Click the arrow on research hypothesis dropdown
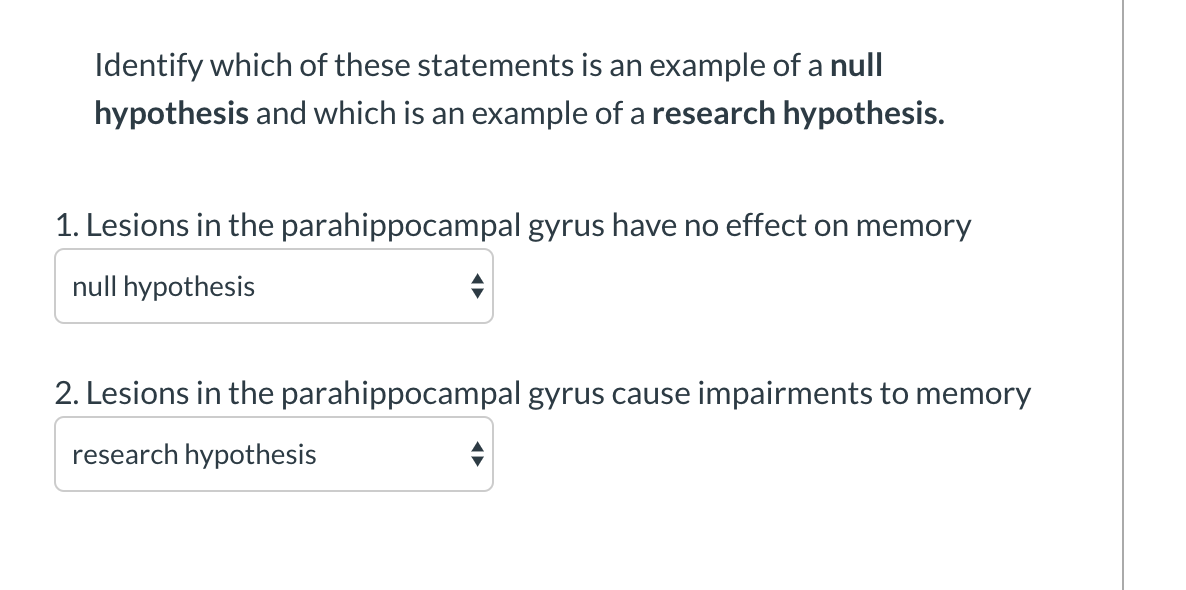 coord(477,454)
